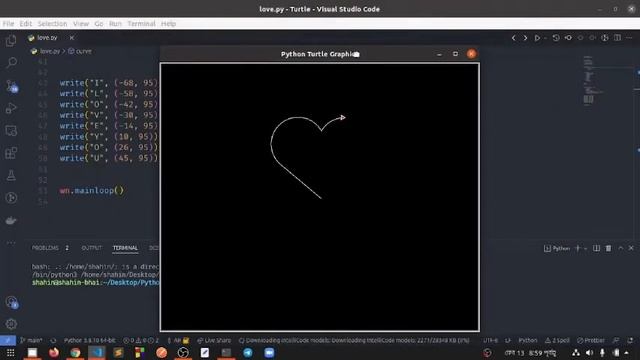Click Live Share in status bar
The height and width of the screenshot is (360, 640).
pyautogui.click(x=214, y=340)
